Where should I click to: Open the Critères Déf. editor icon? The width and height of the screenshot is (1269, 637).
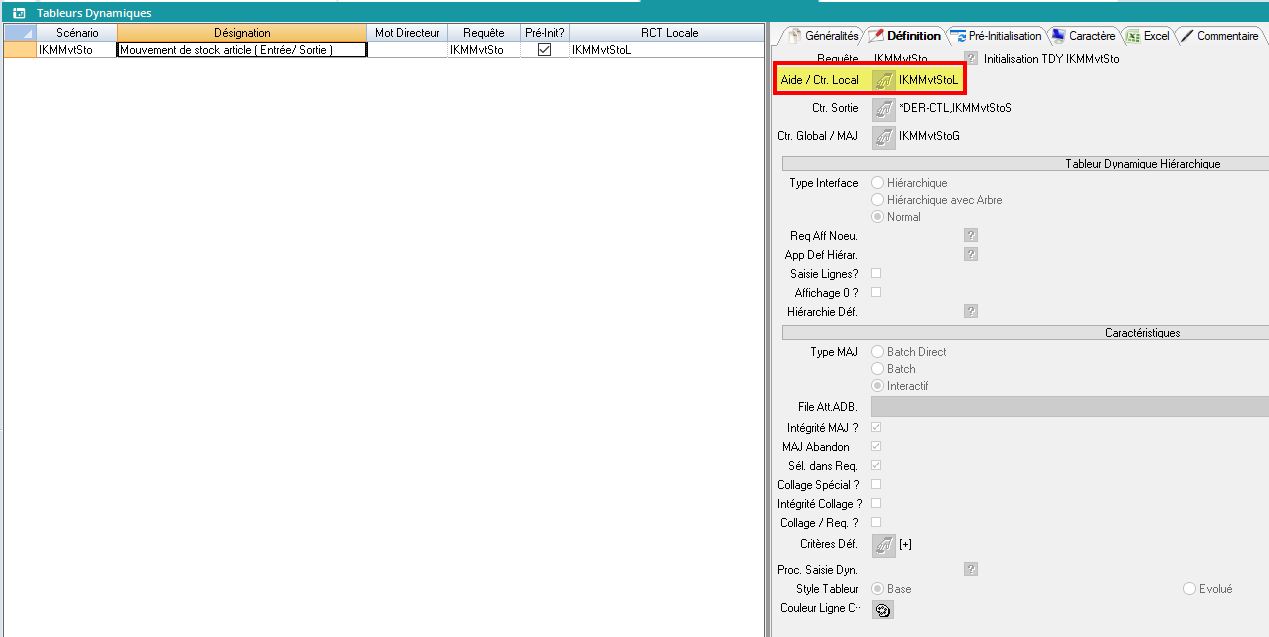pos(883,544)
